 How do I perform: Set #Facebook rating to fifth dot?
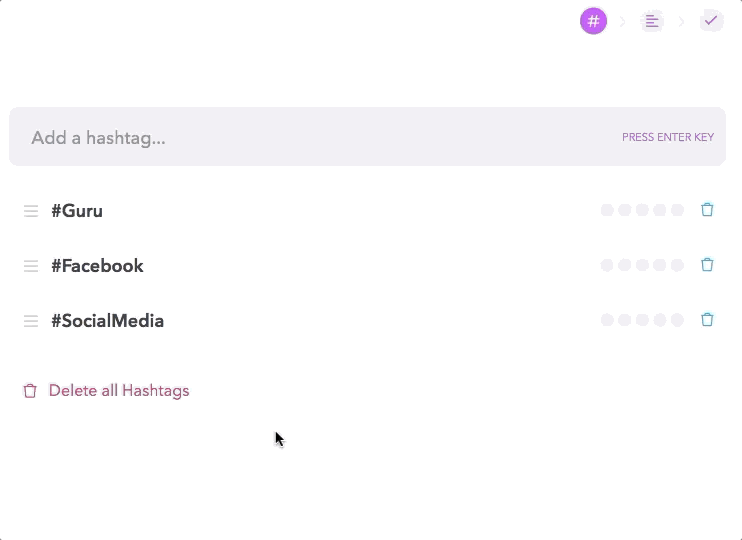pos(677,265)
